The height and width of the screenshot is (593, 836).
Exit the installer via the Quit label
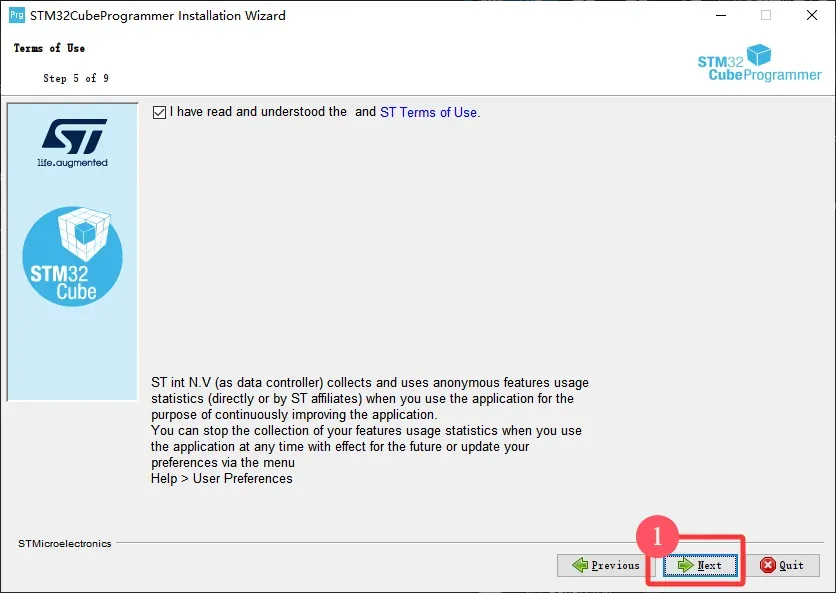791,565
